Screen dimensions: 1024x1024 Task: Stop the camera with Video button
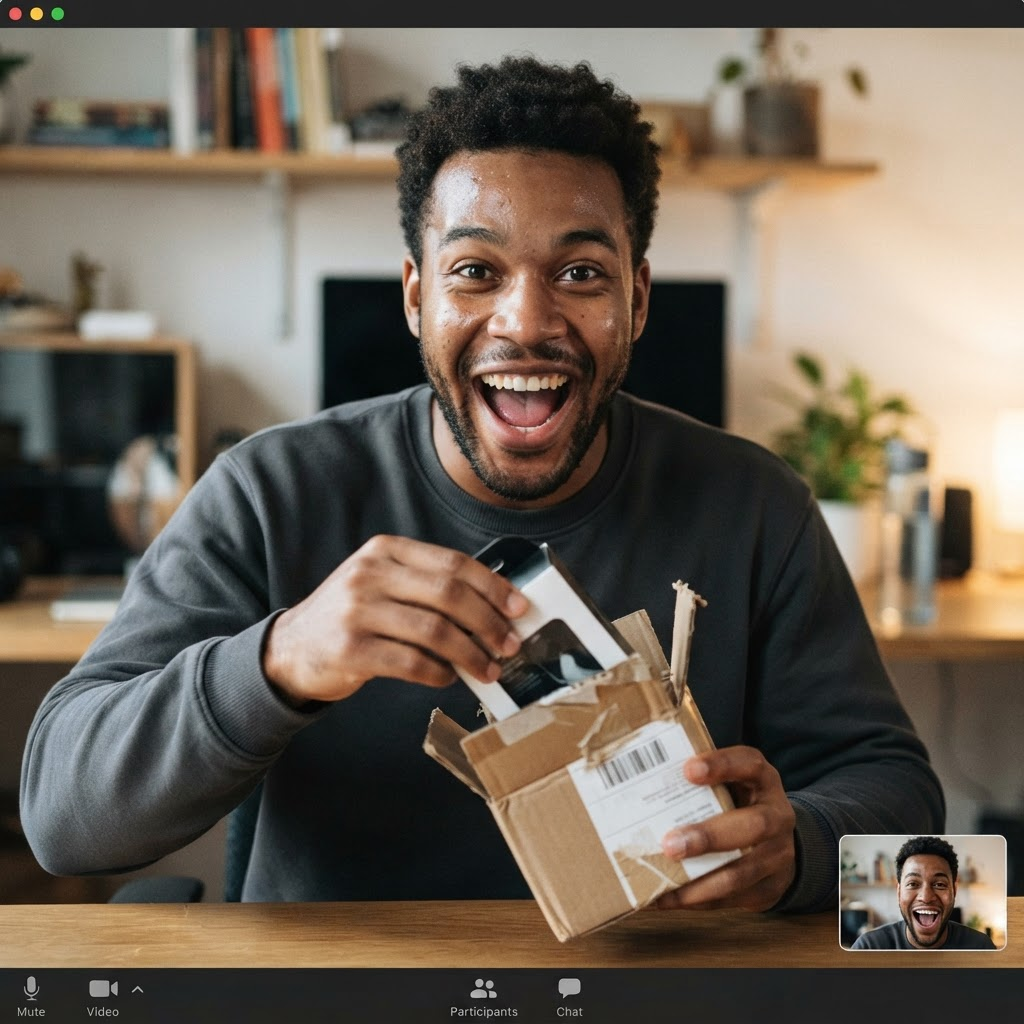103,997
